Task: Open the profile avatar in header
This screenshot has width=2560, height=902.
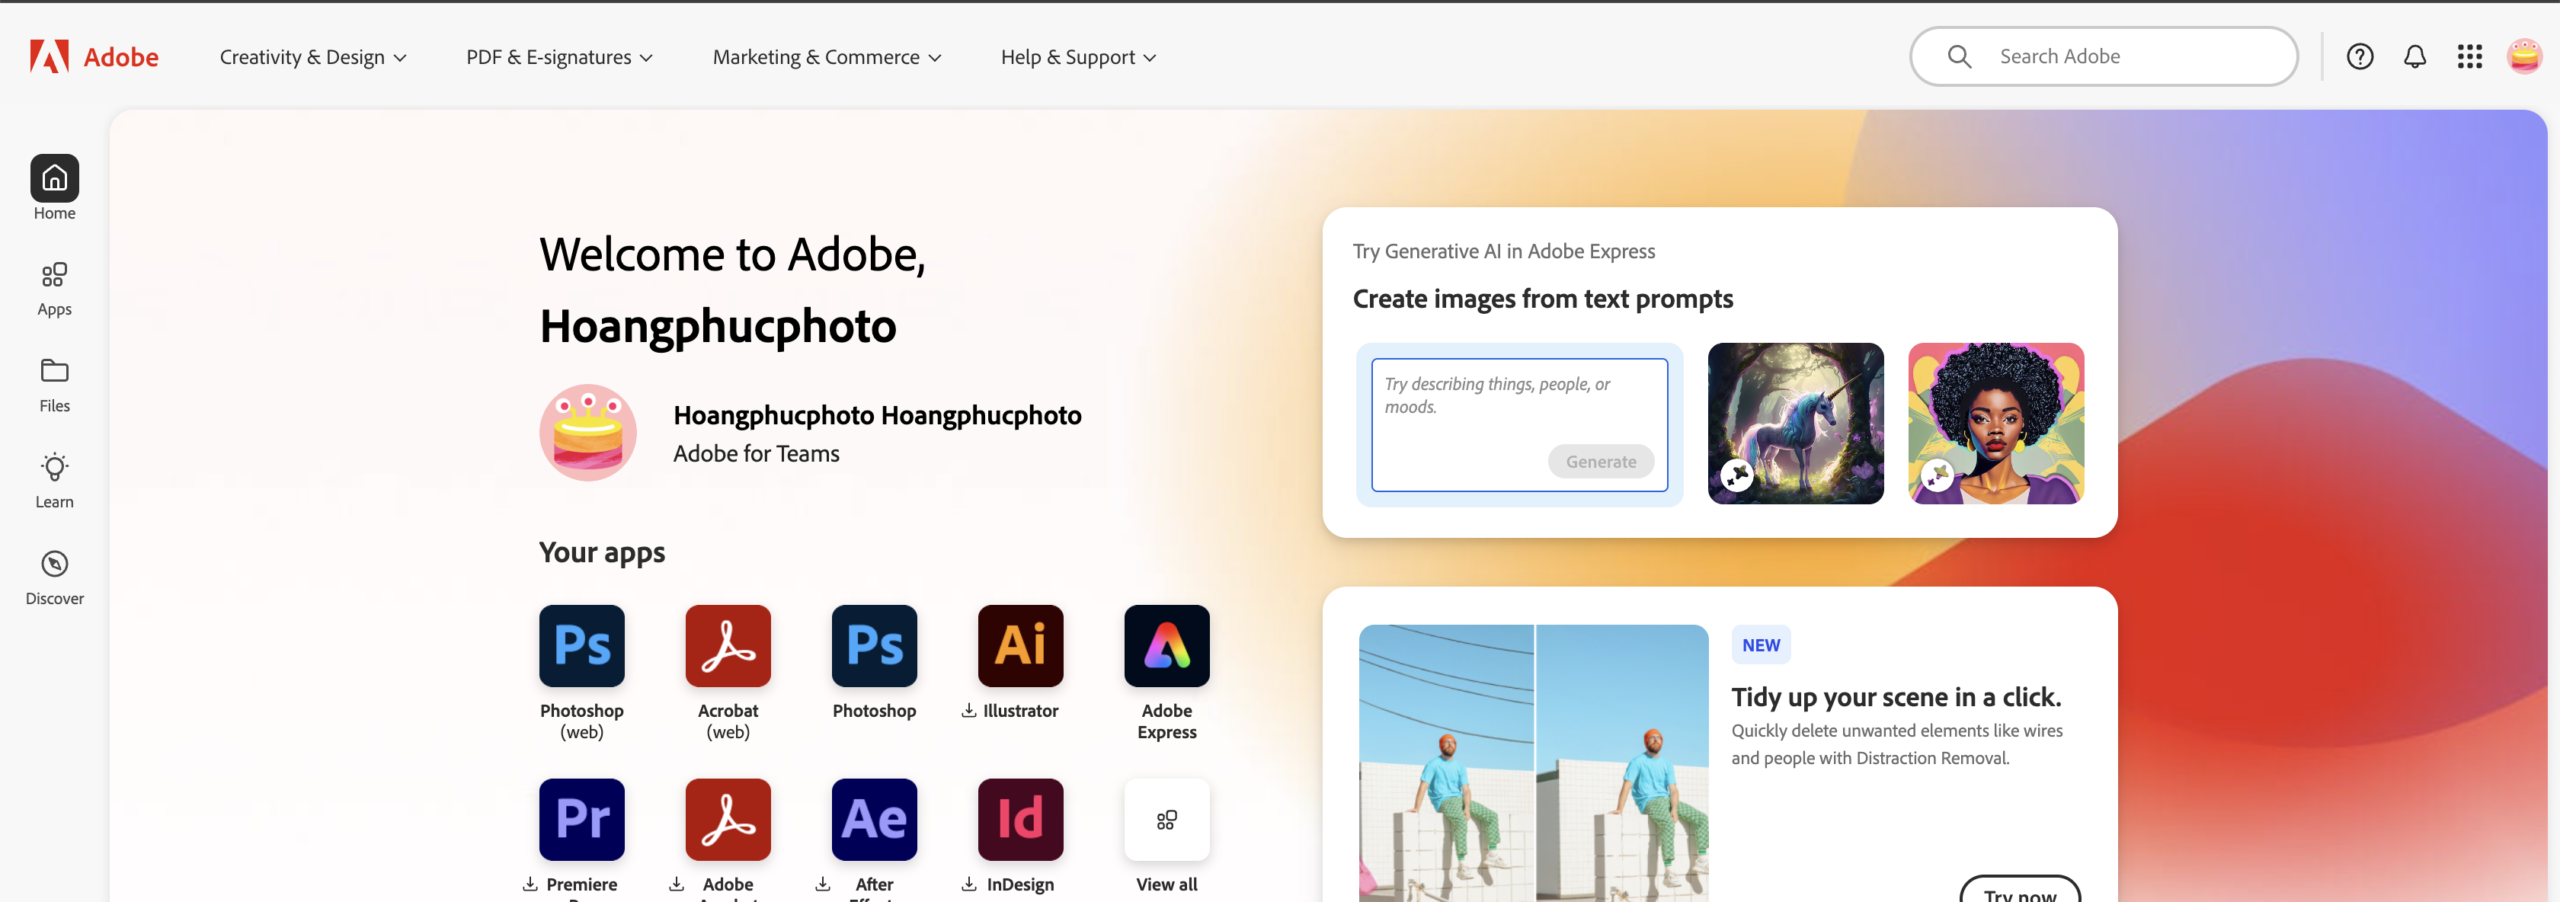Action: (x=2525, y=57)
